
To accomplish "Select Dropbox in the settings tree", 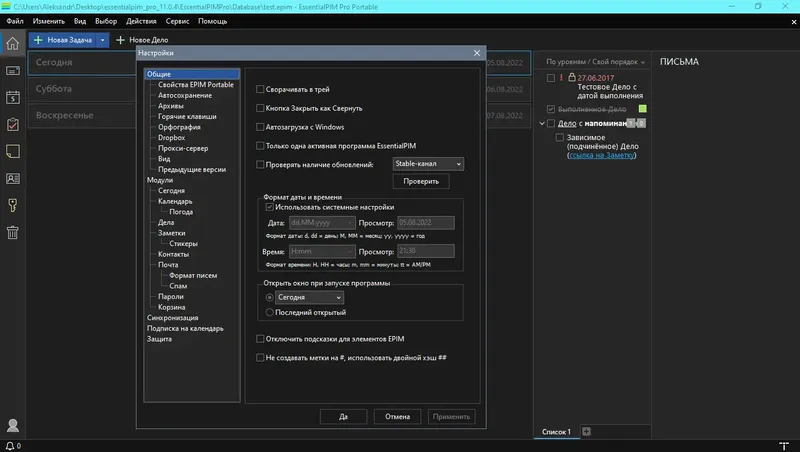I will [x=171, y=138].
